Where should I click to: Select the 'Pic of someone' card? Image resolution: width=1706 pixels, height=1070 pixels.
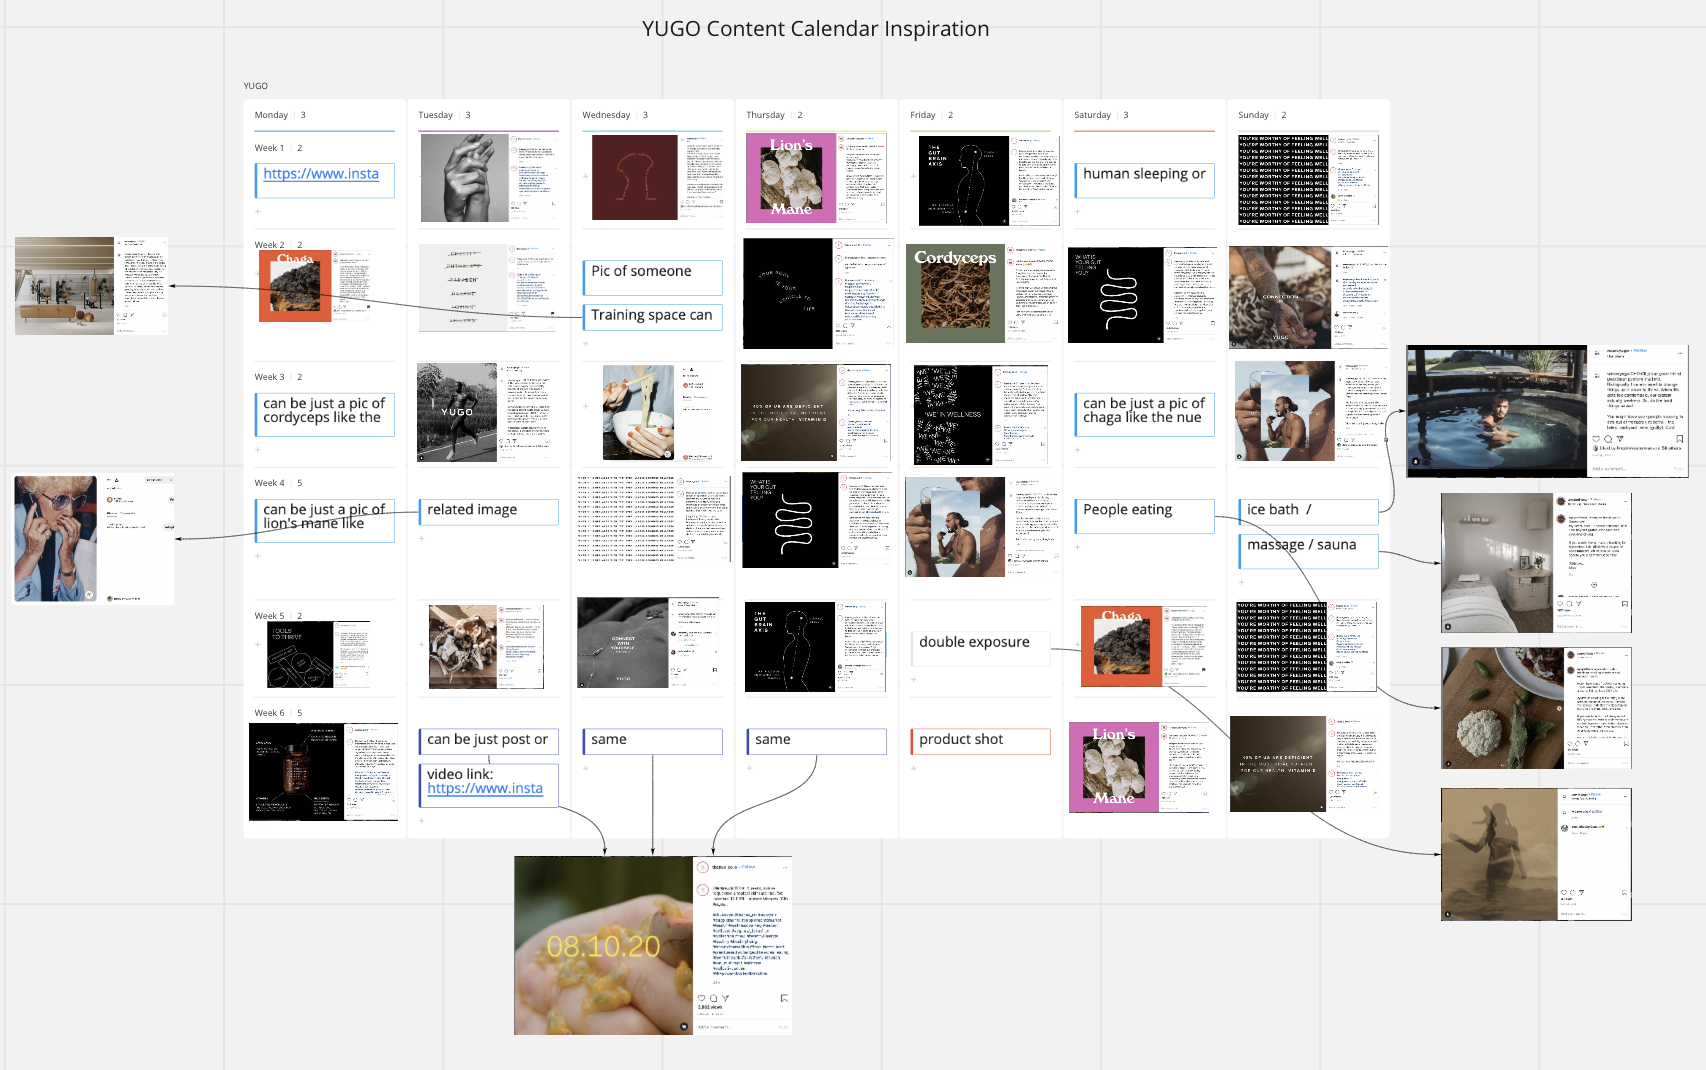tap(652, 278)
